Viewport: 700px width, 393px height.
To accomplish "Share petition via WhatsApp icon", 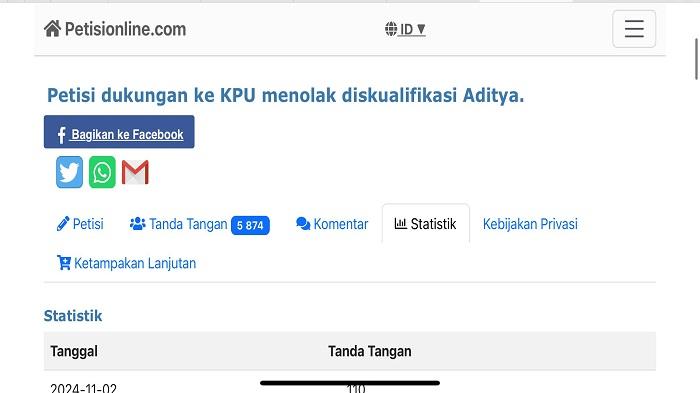I will [x=102, y=172].
